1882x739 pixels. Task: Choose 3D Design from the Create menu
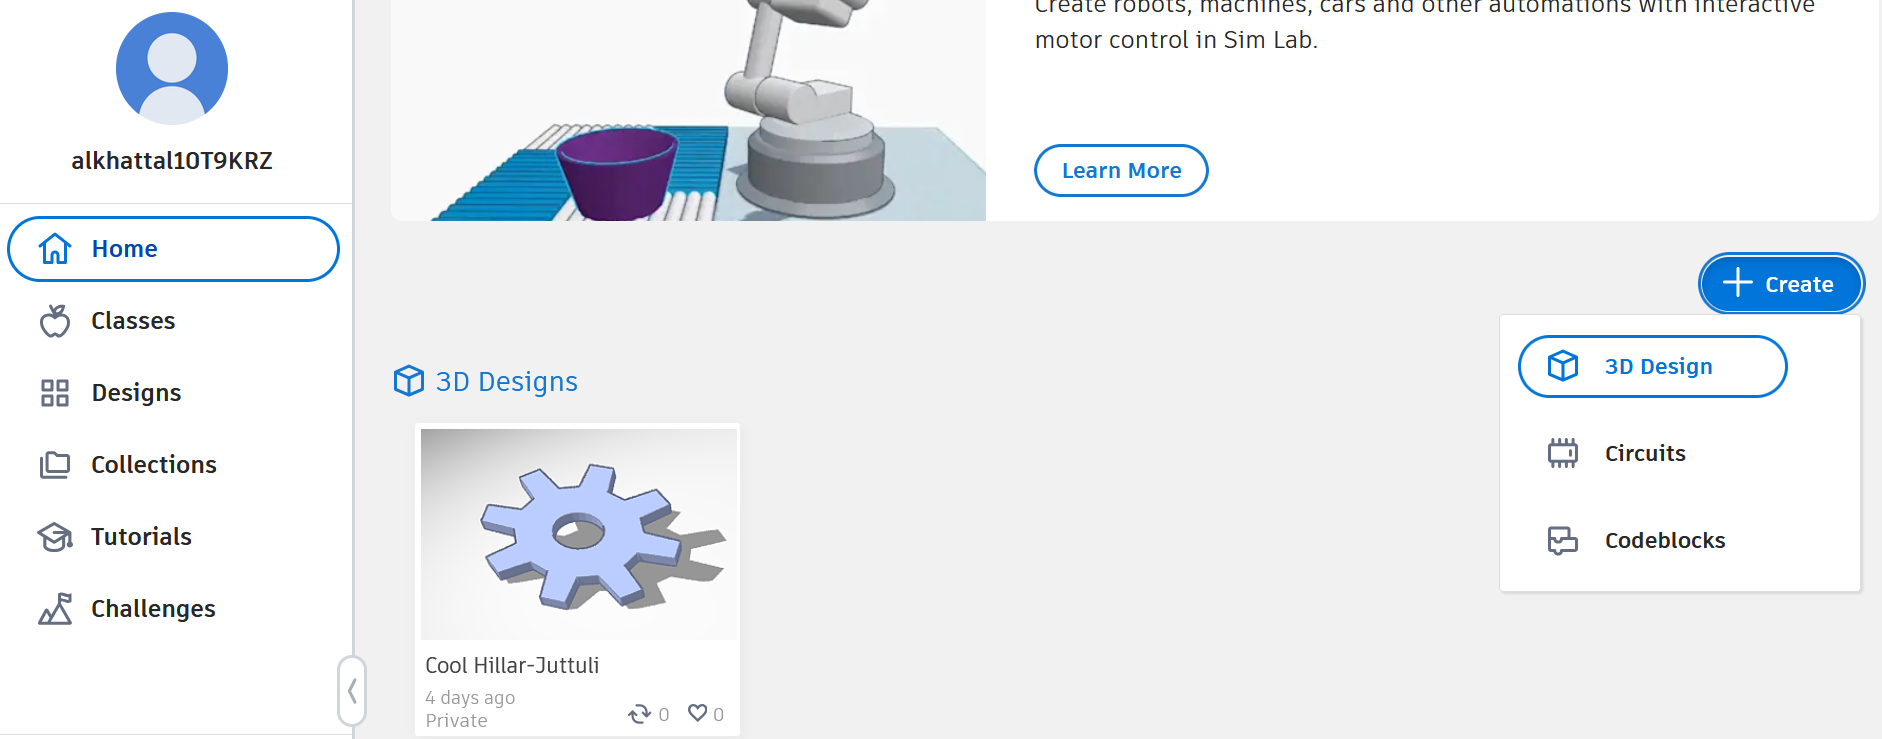click(x=1653, y=366)
